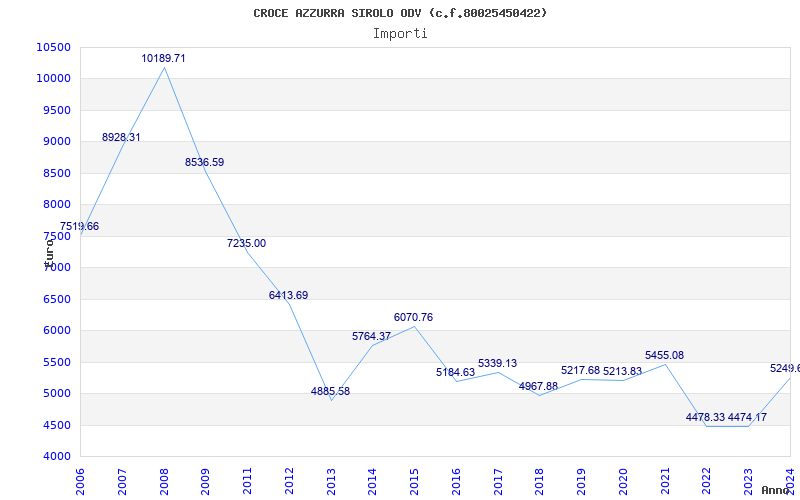Click the data label 7519.66

pyautogui.click(x=79, y=227)
